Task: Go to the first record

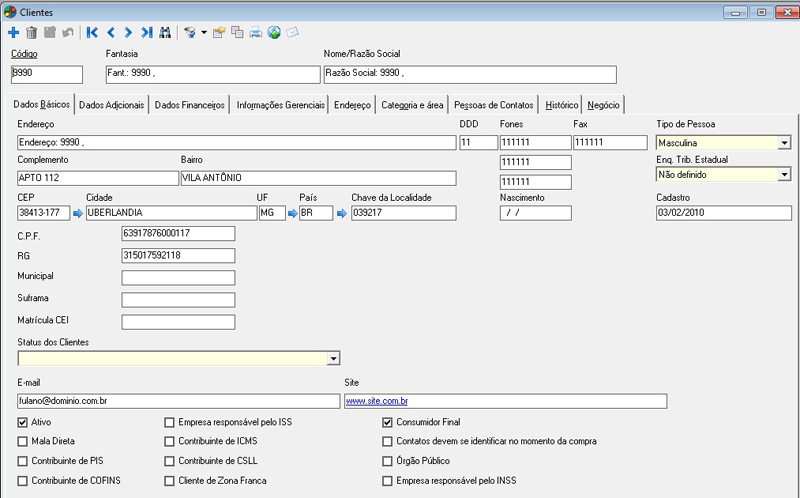Action: pyautogui.click(x=93, y=32)
